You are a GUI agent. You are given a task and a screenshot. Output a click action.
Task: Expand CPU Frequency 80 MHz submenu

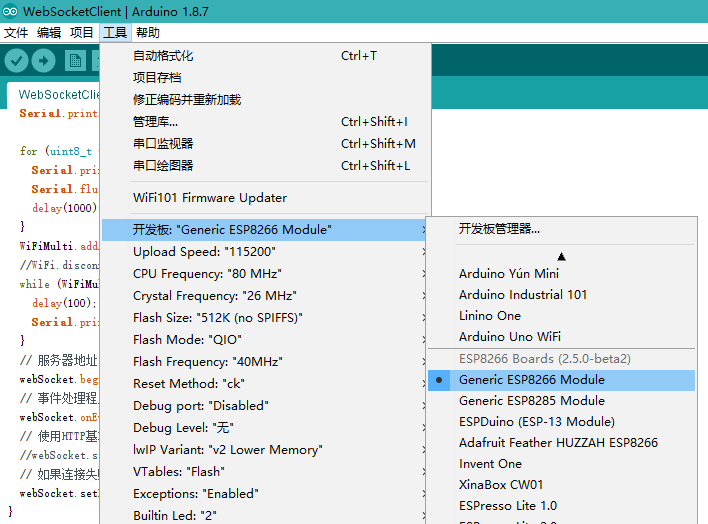265,274
